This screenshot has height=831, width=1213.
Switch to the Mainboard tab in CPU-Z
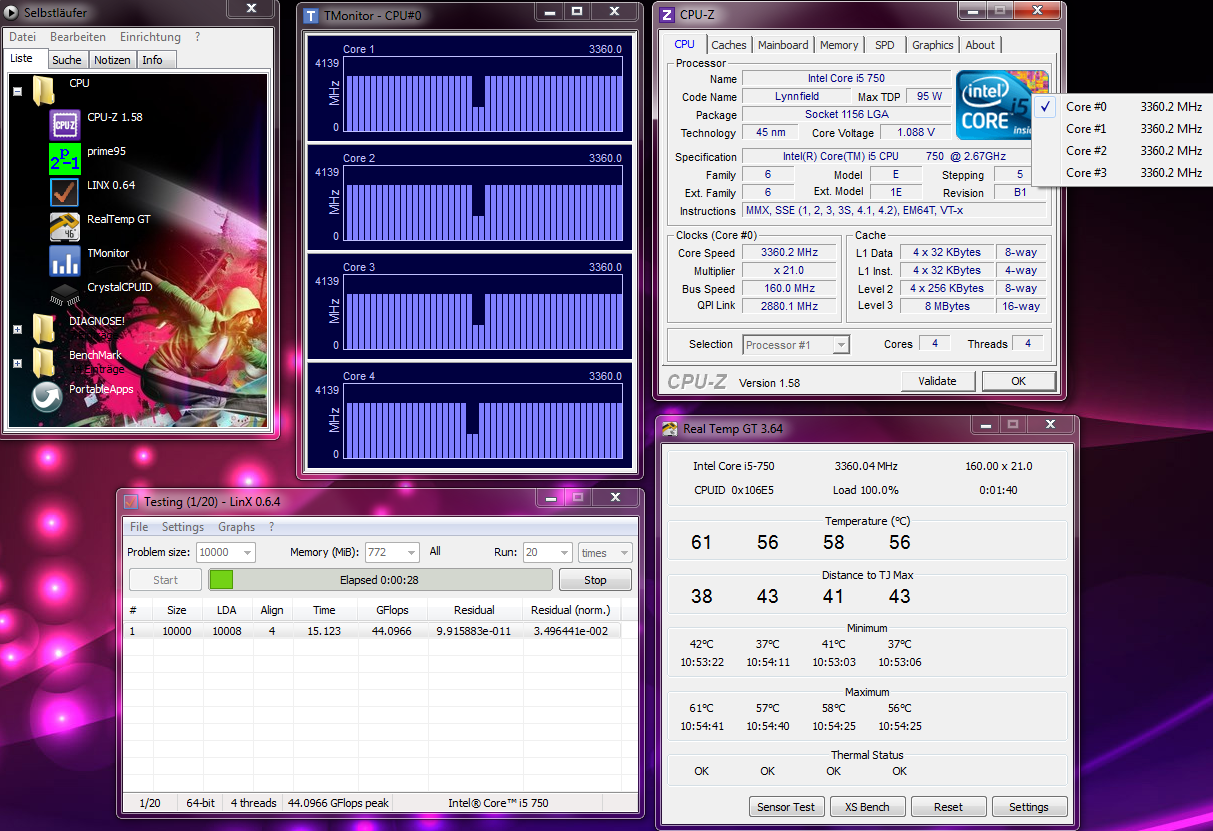(x=783, y=45)
